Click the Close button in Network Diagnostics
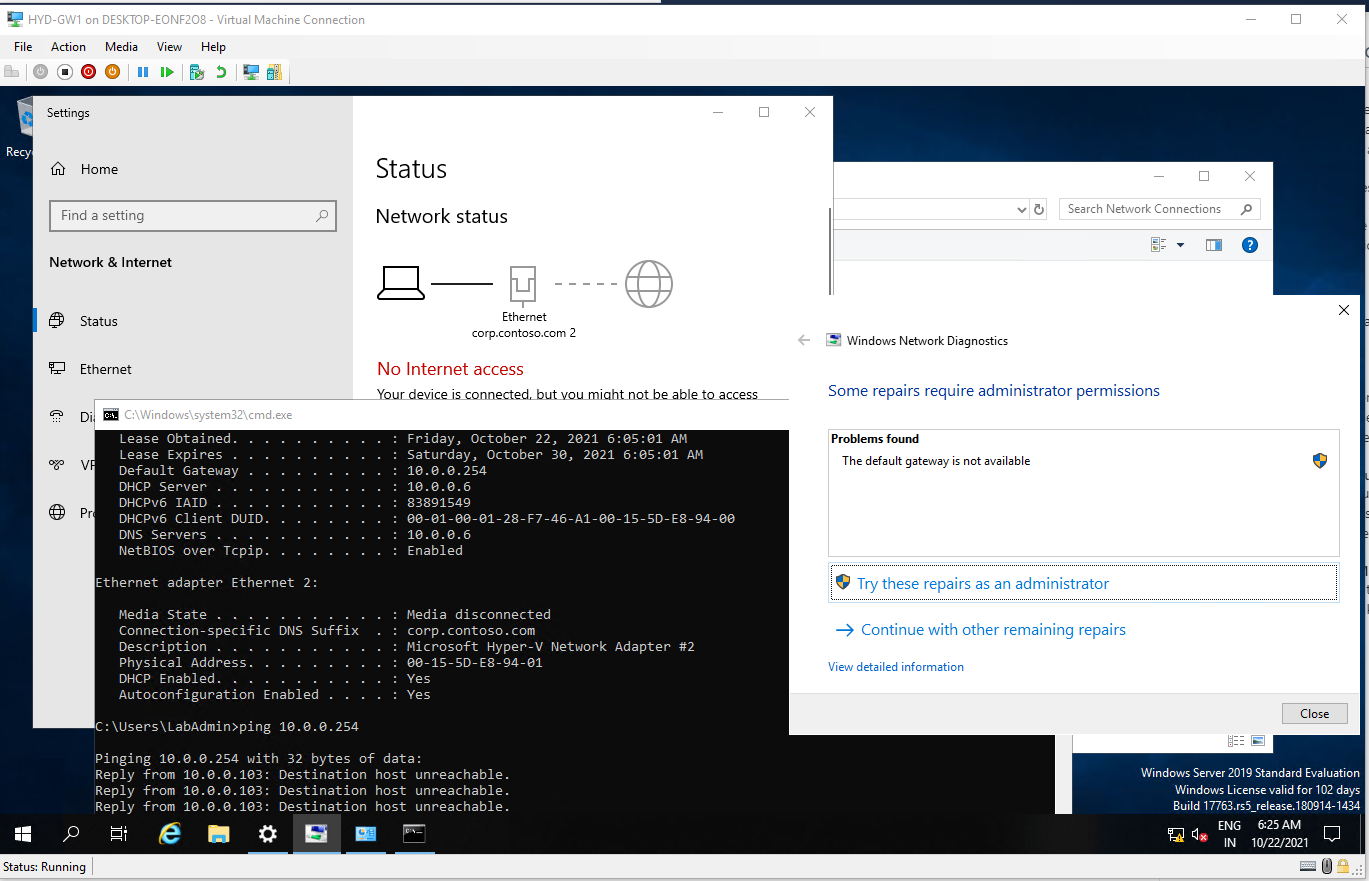 click(1314, 714)
